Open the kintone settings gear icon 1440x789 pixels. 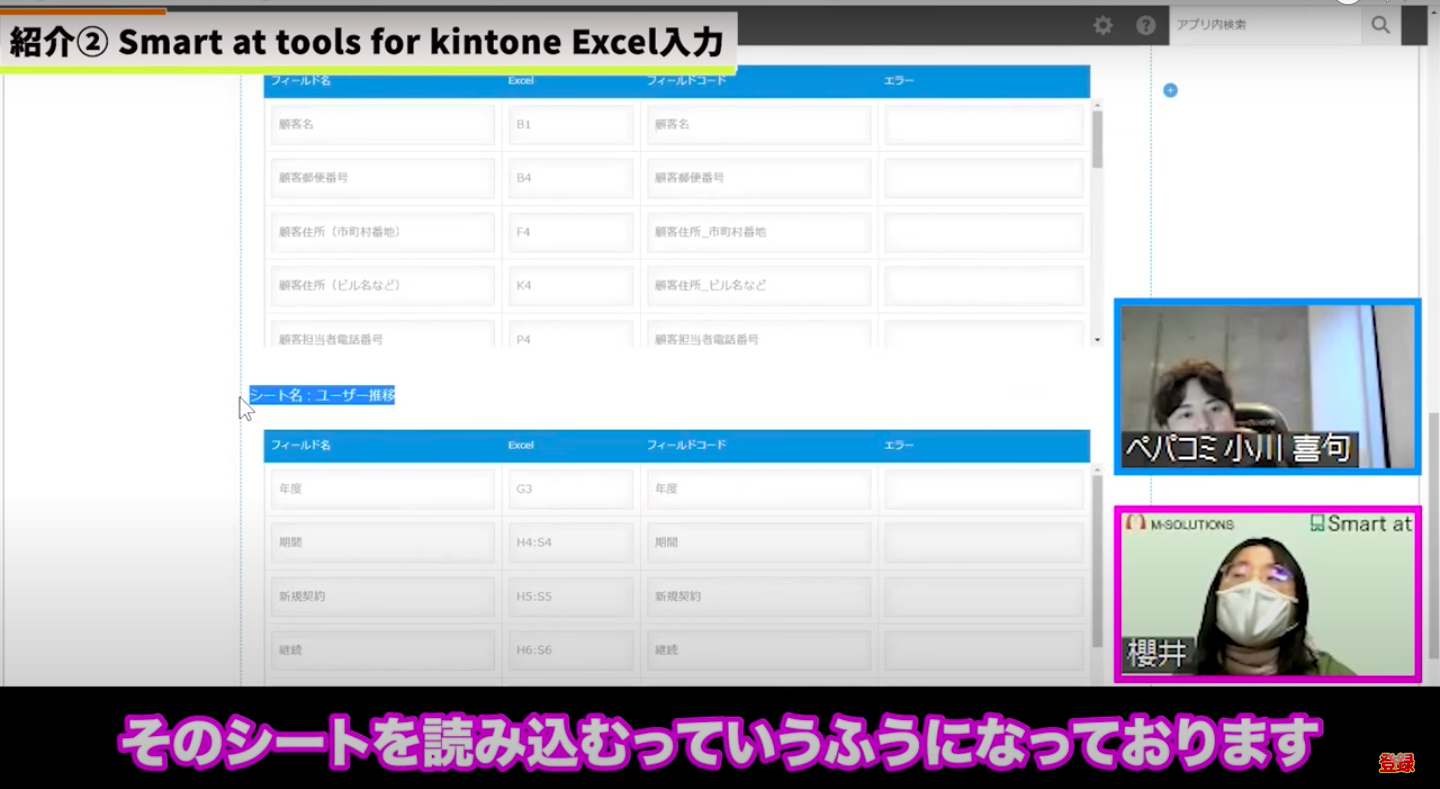coord(1103,26)
